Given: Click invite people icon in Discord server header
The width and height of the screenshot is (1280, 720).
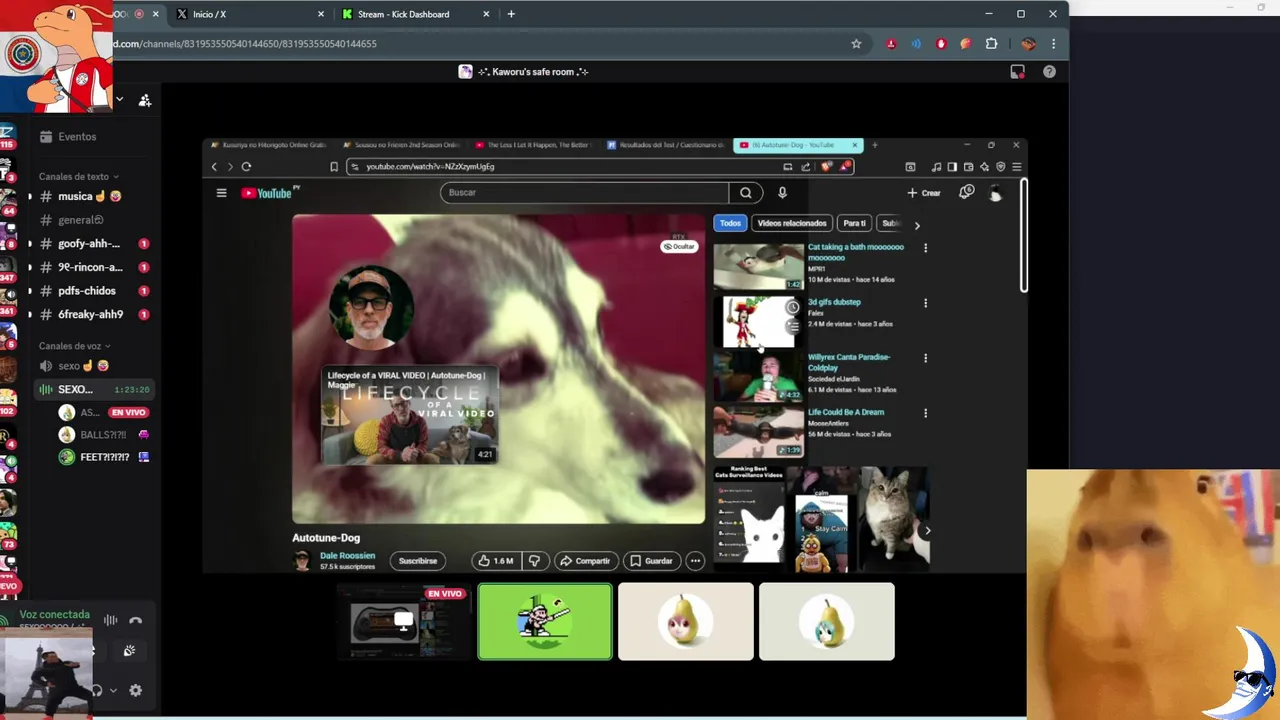Looking at the screenshot, I should (x=145, y=100).
